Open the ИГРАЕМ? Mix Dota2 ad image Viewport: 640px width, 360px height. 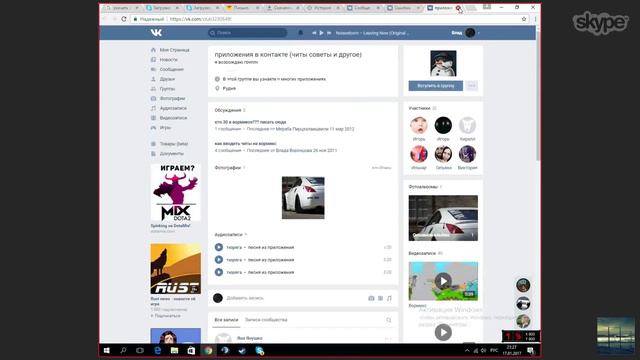click(x=176, y=193)
